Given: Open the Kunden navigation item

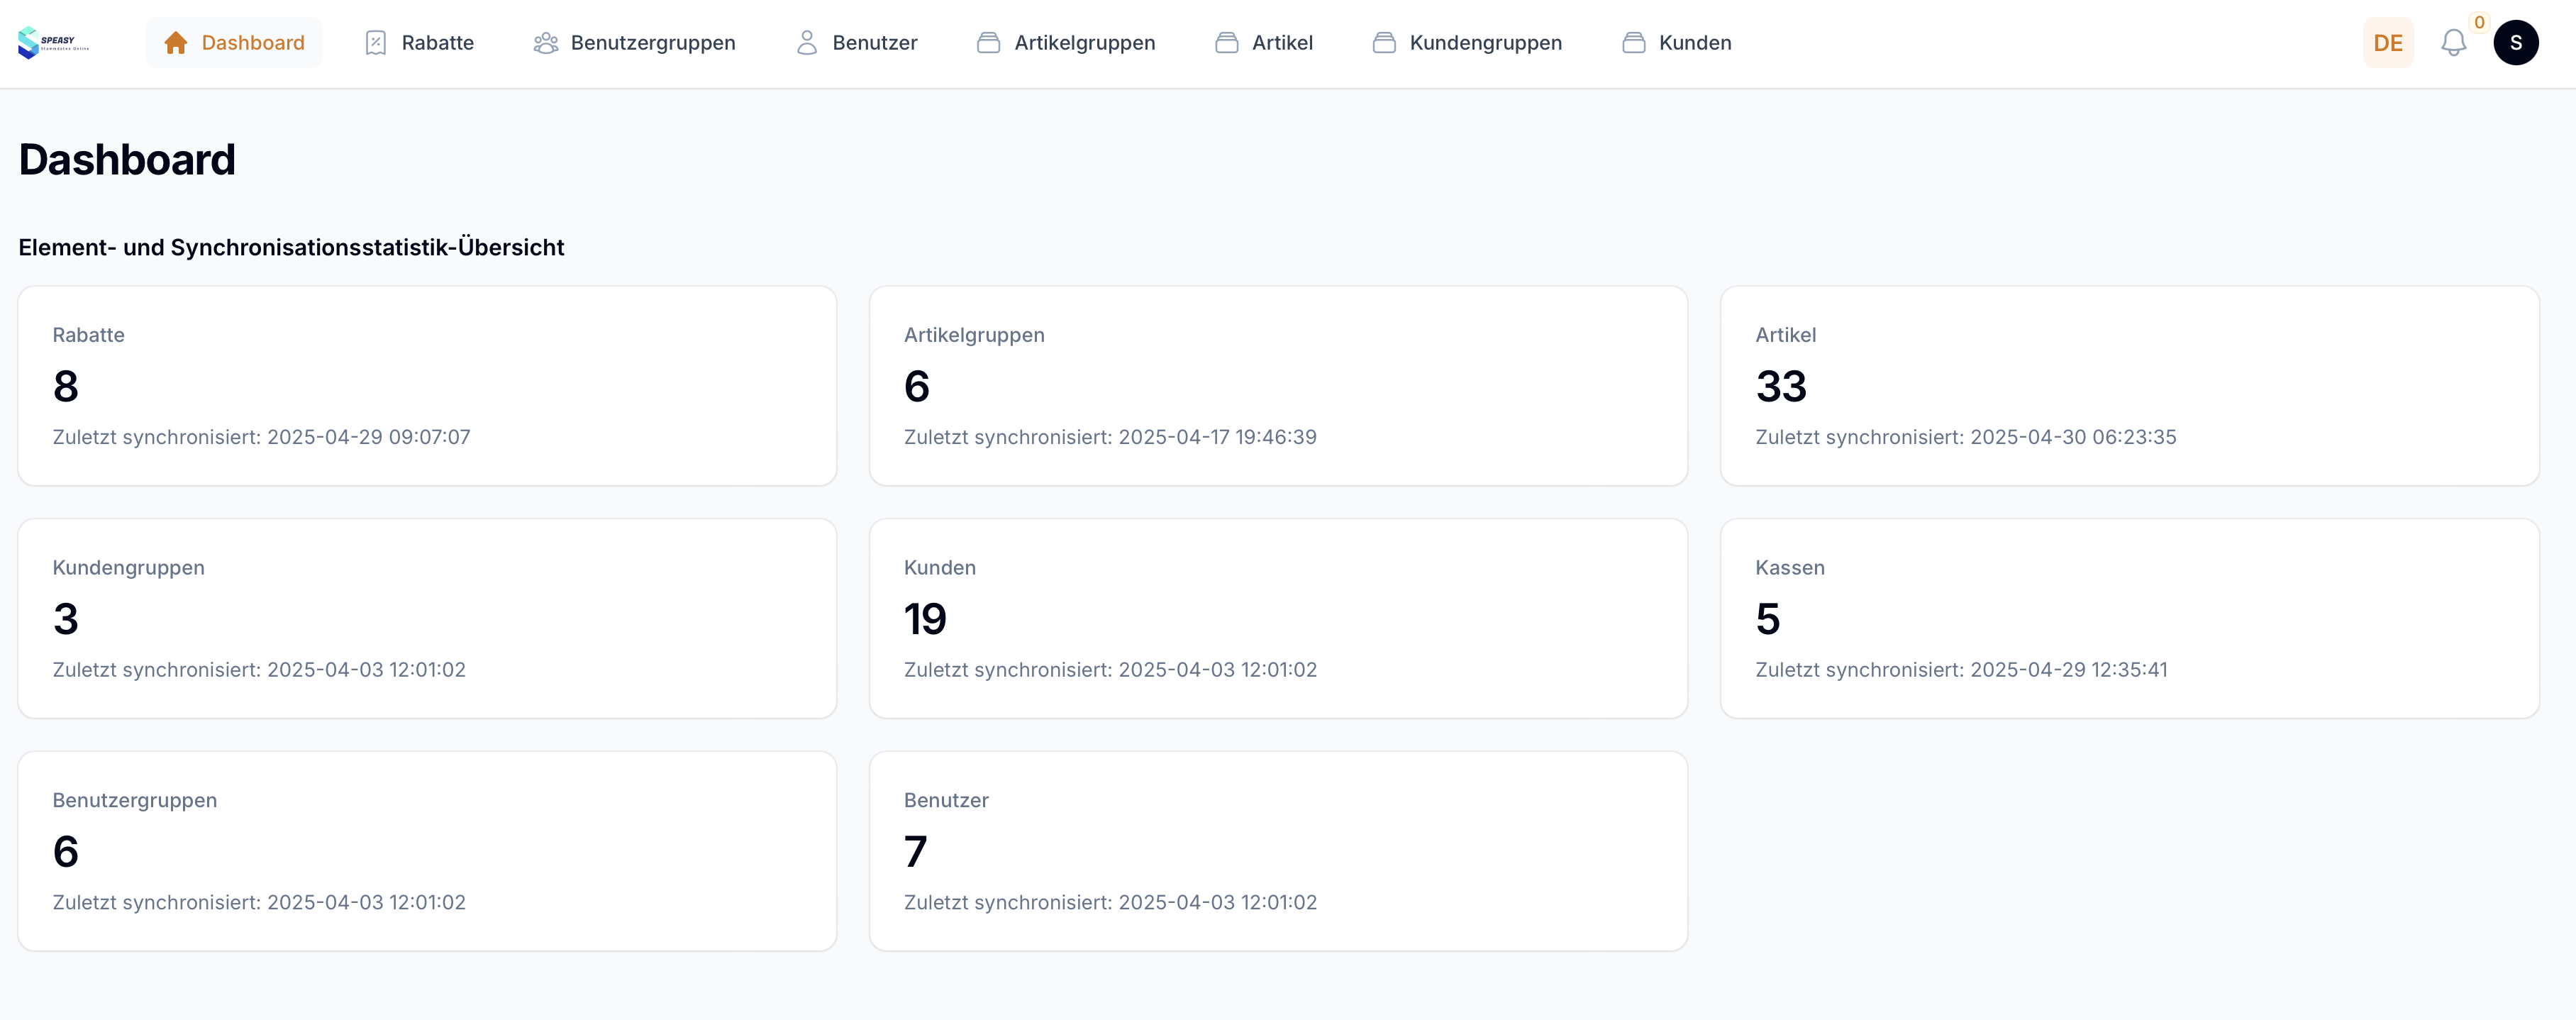Looking at the screenshot, I should point(1676,43).
